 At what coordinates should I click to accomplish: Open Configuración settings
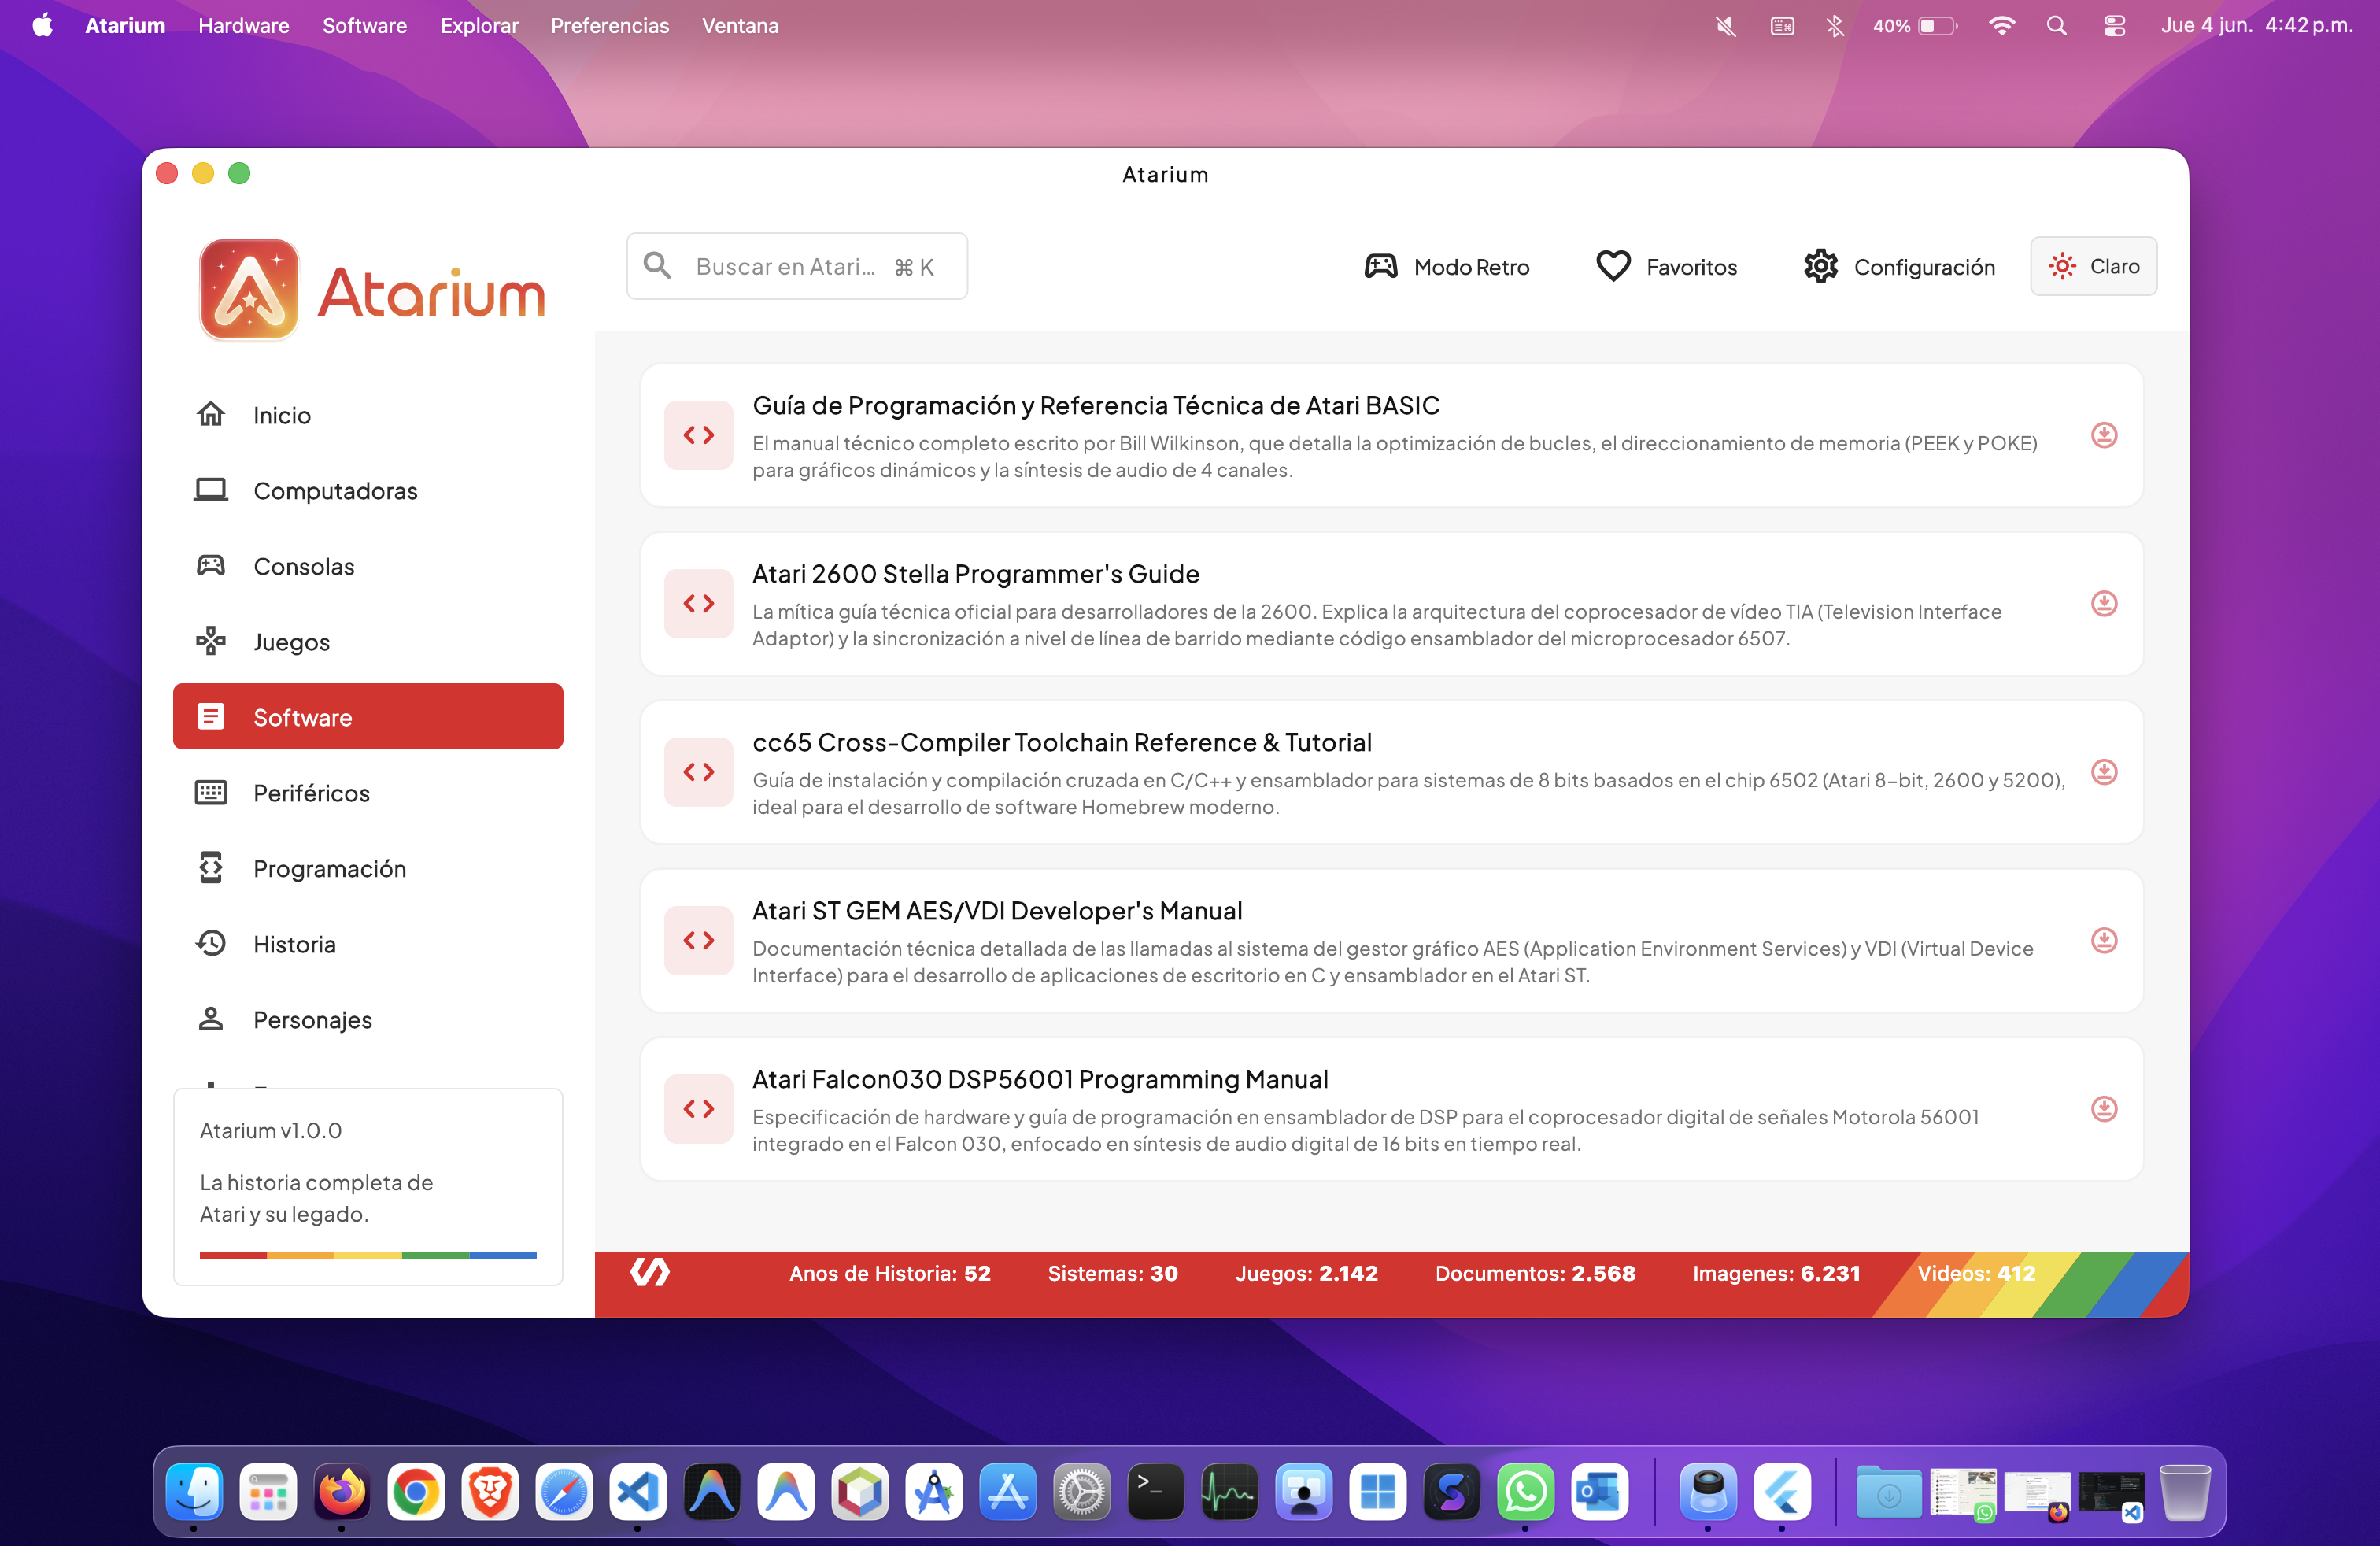tap(1899, 267)
